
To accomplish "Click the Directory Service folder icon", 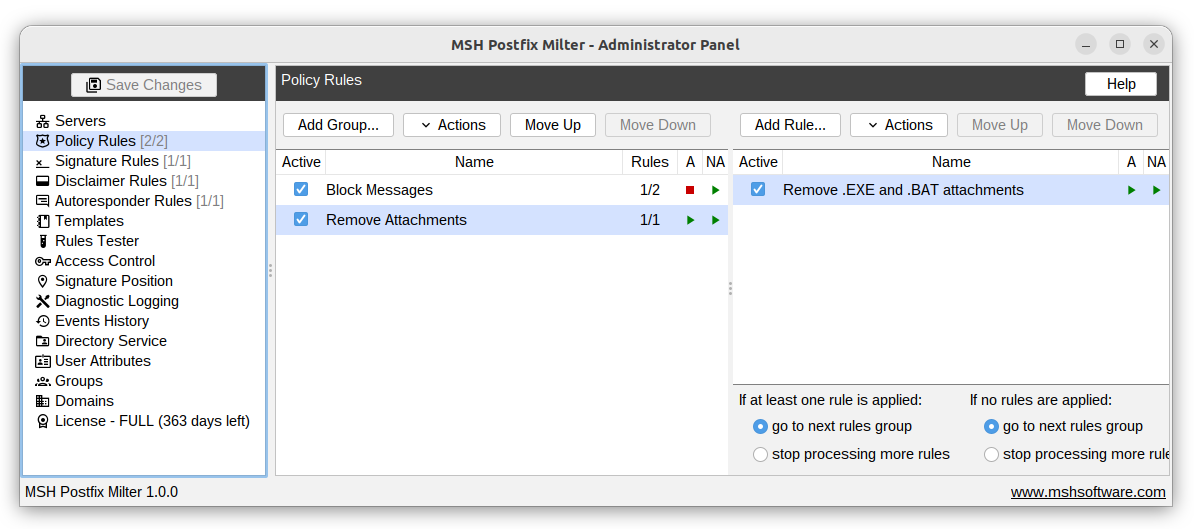I will (x=43, y=341).
